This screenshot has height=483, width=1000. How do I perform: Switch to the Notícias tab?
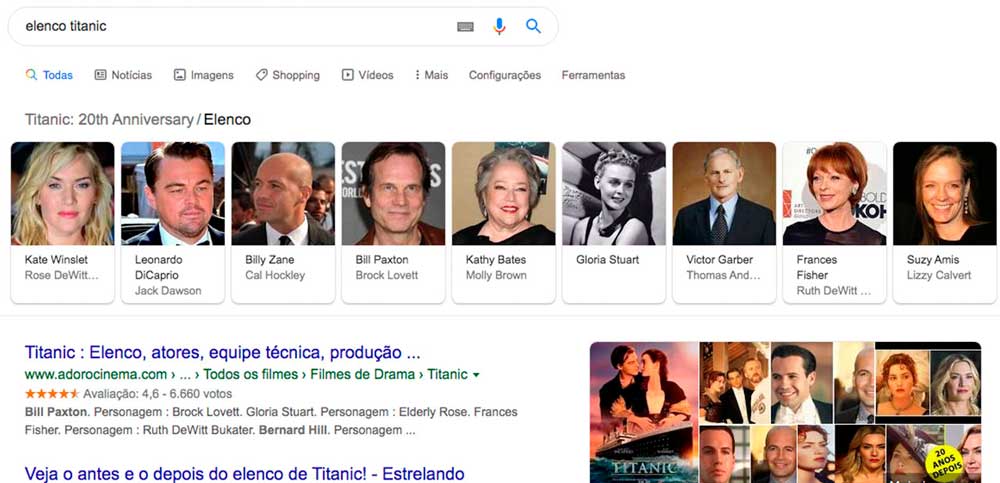123,75
